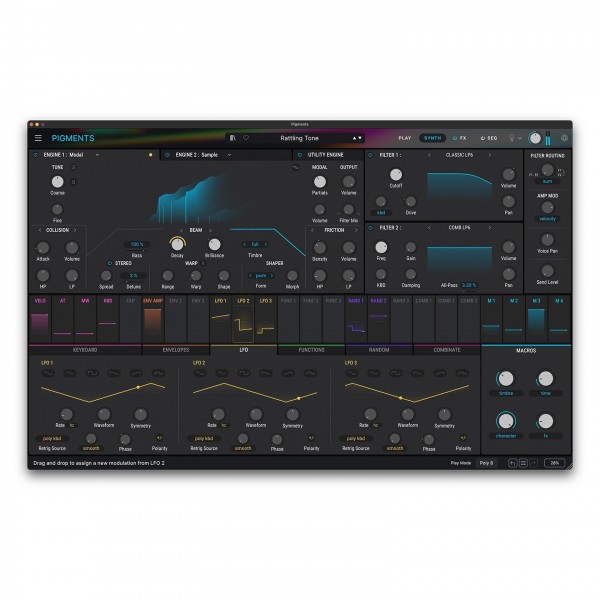Select the ENV AMP modulation source
The image size is (600, 600).
pos(153,319)
